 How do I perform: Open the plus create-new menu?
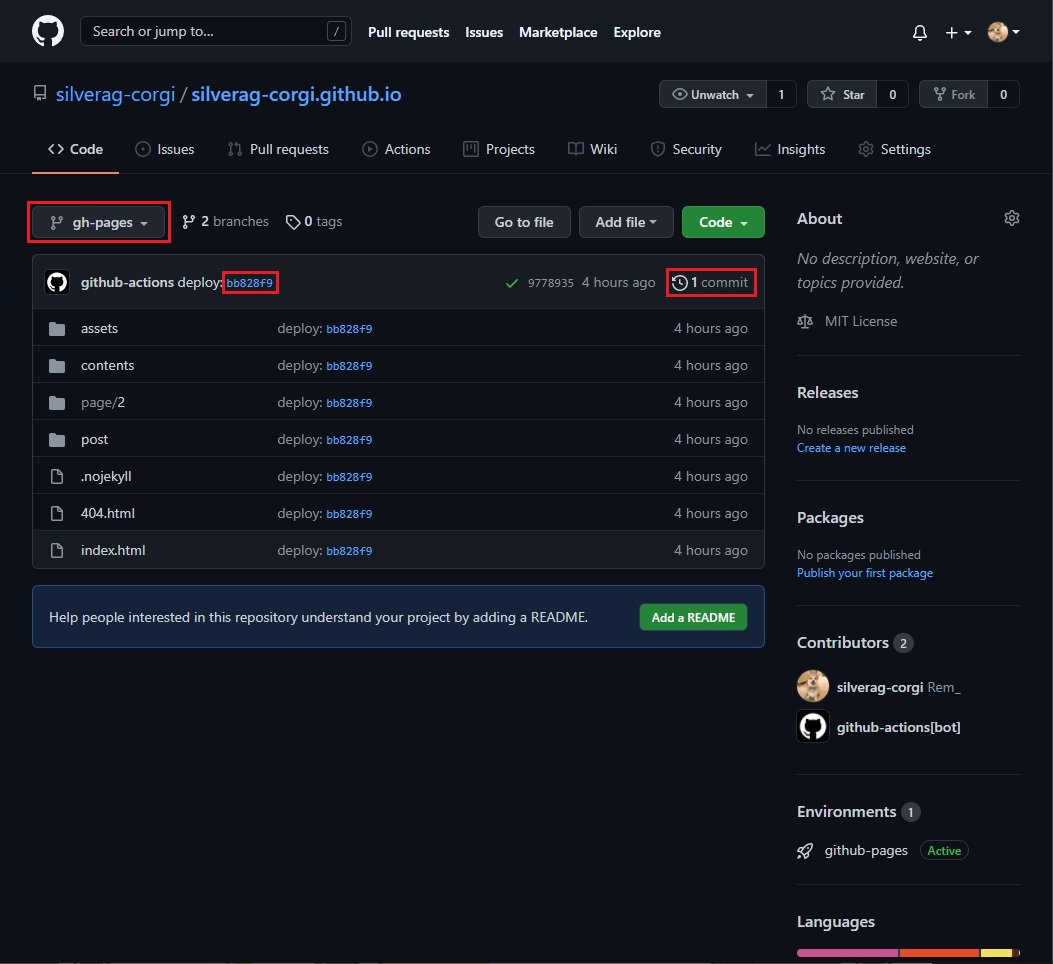tap(958, 32)
